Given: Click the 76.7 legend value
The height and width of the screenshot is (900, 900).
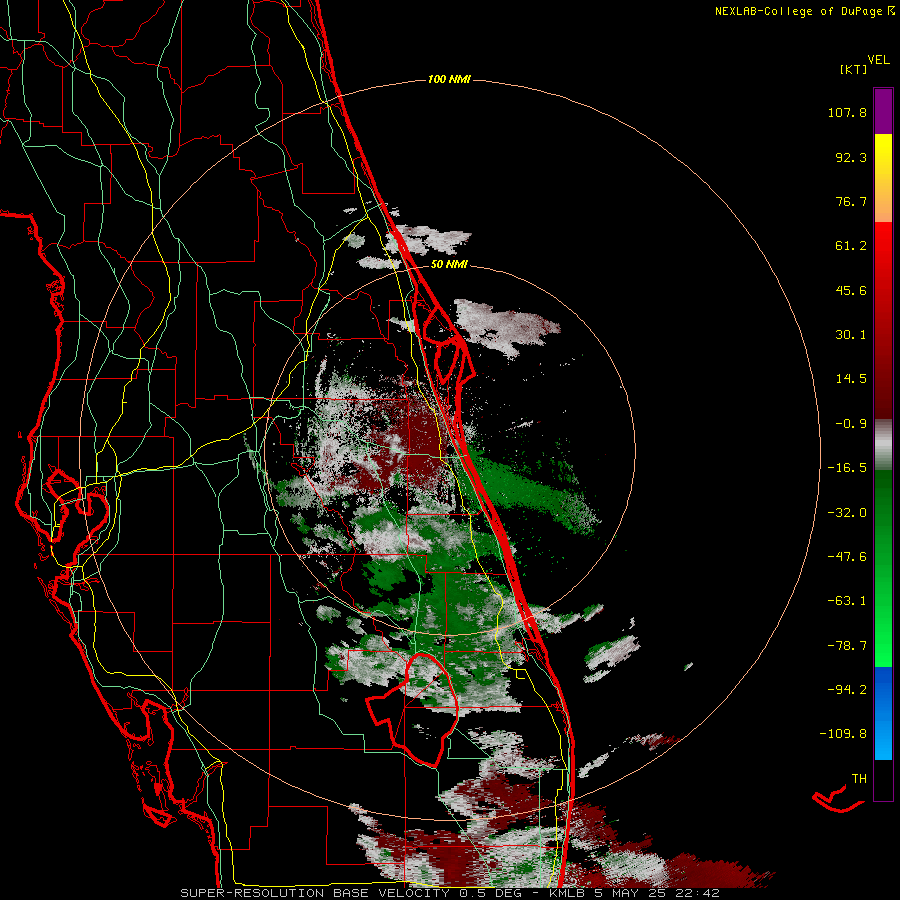Looking at the screenshot, I should point(851,201).
